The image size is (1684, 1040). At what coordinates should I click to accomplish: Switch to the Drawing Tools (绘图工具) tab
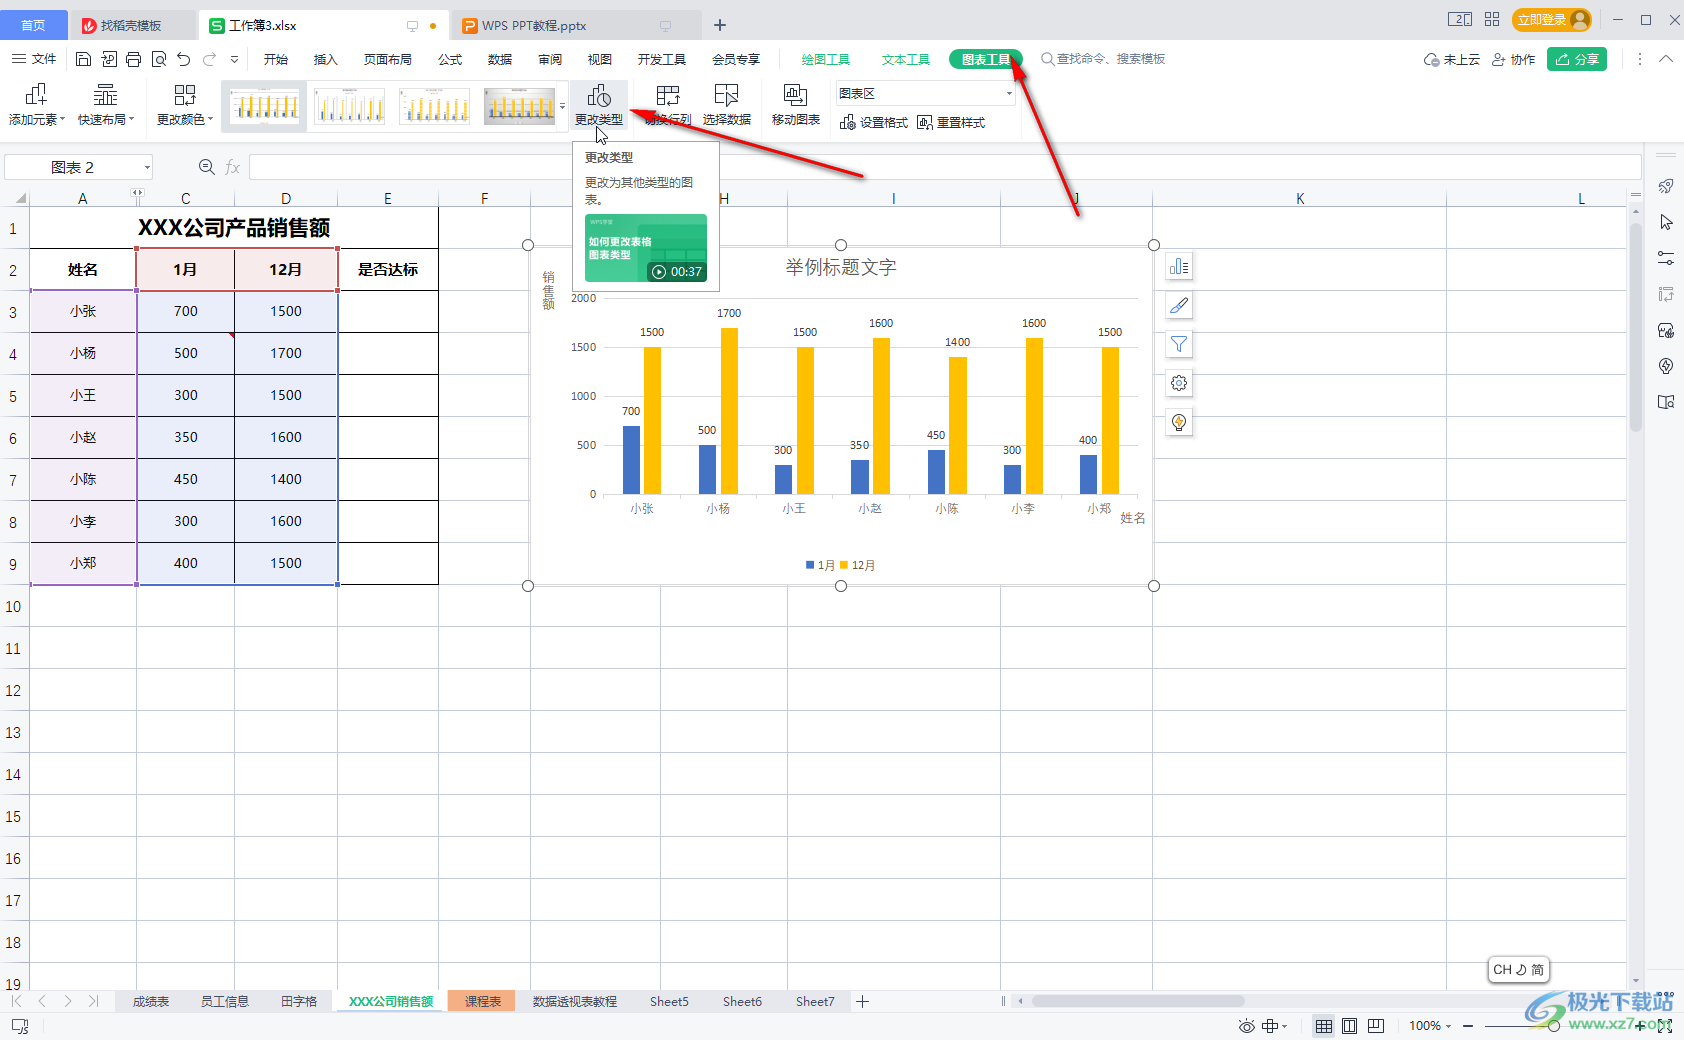tap(825, 60)
